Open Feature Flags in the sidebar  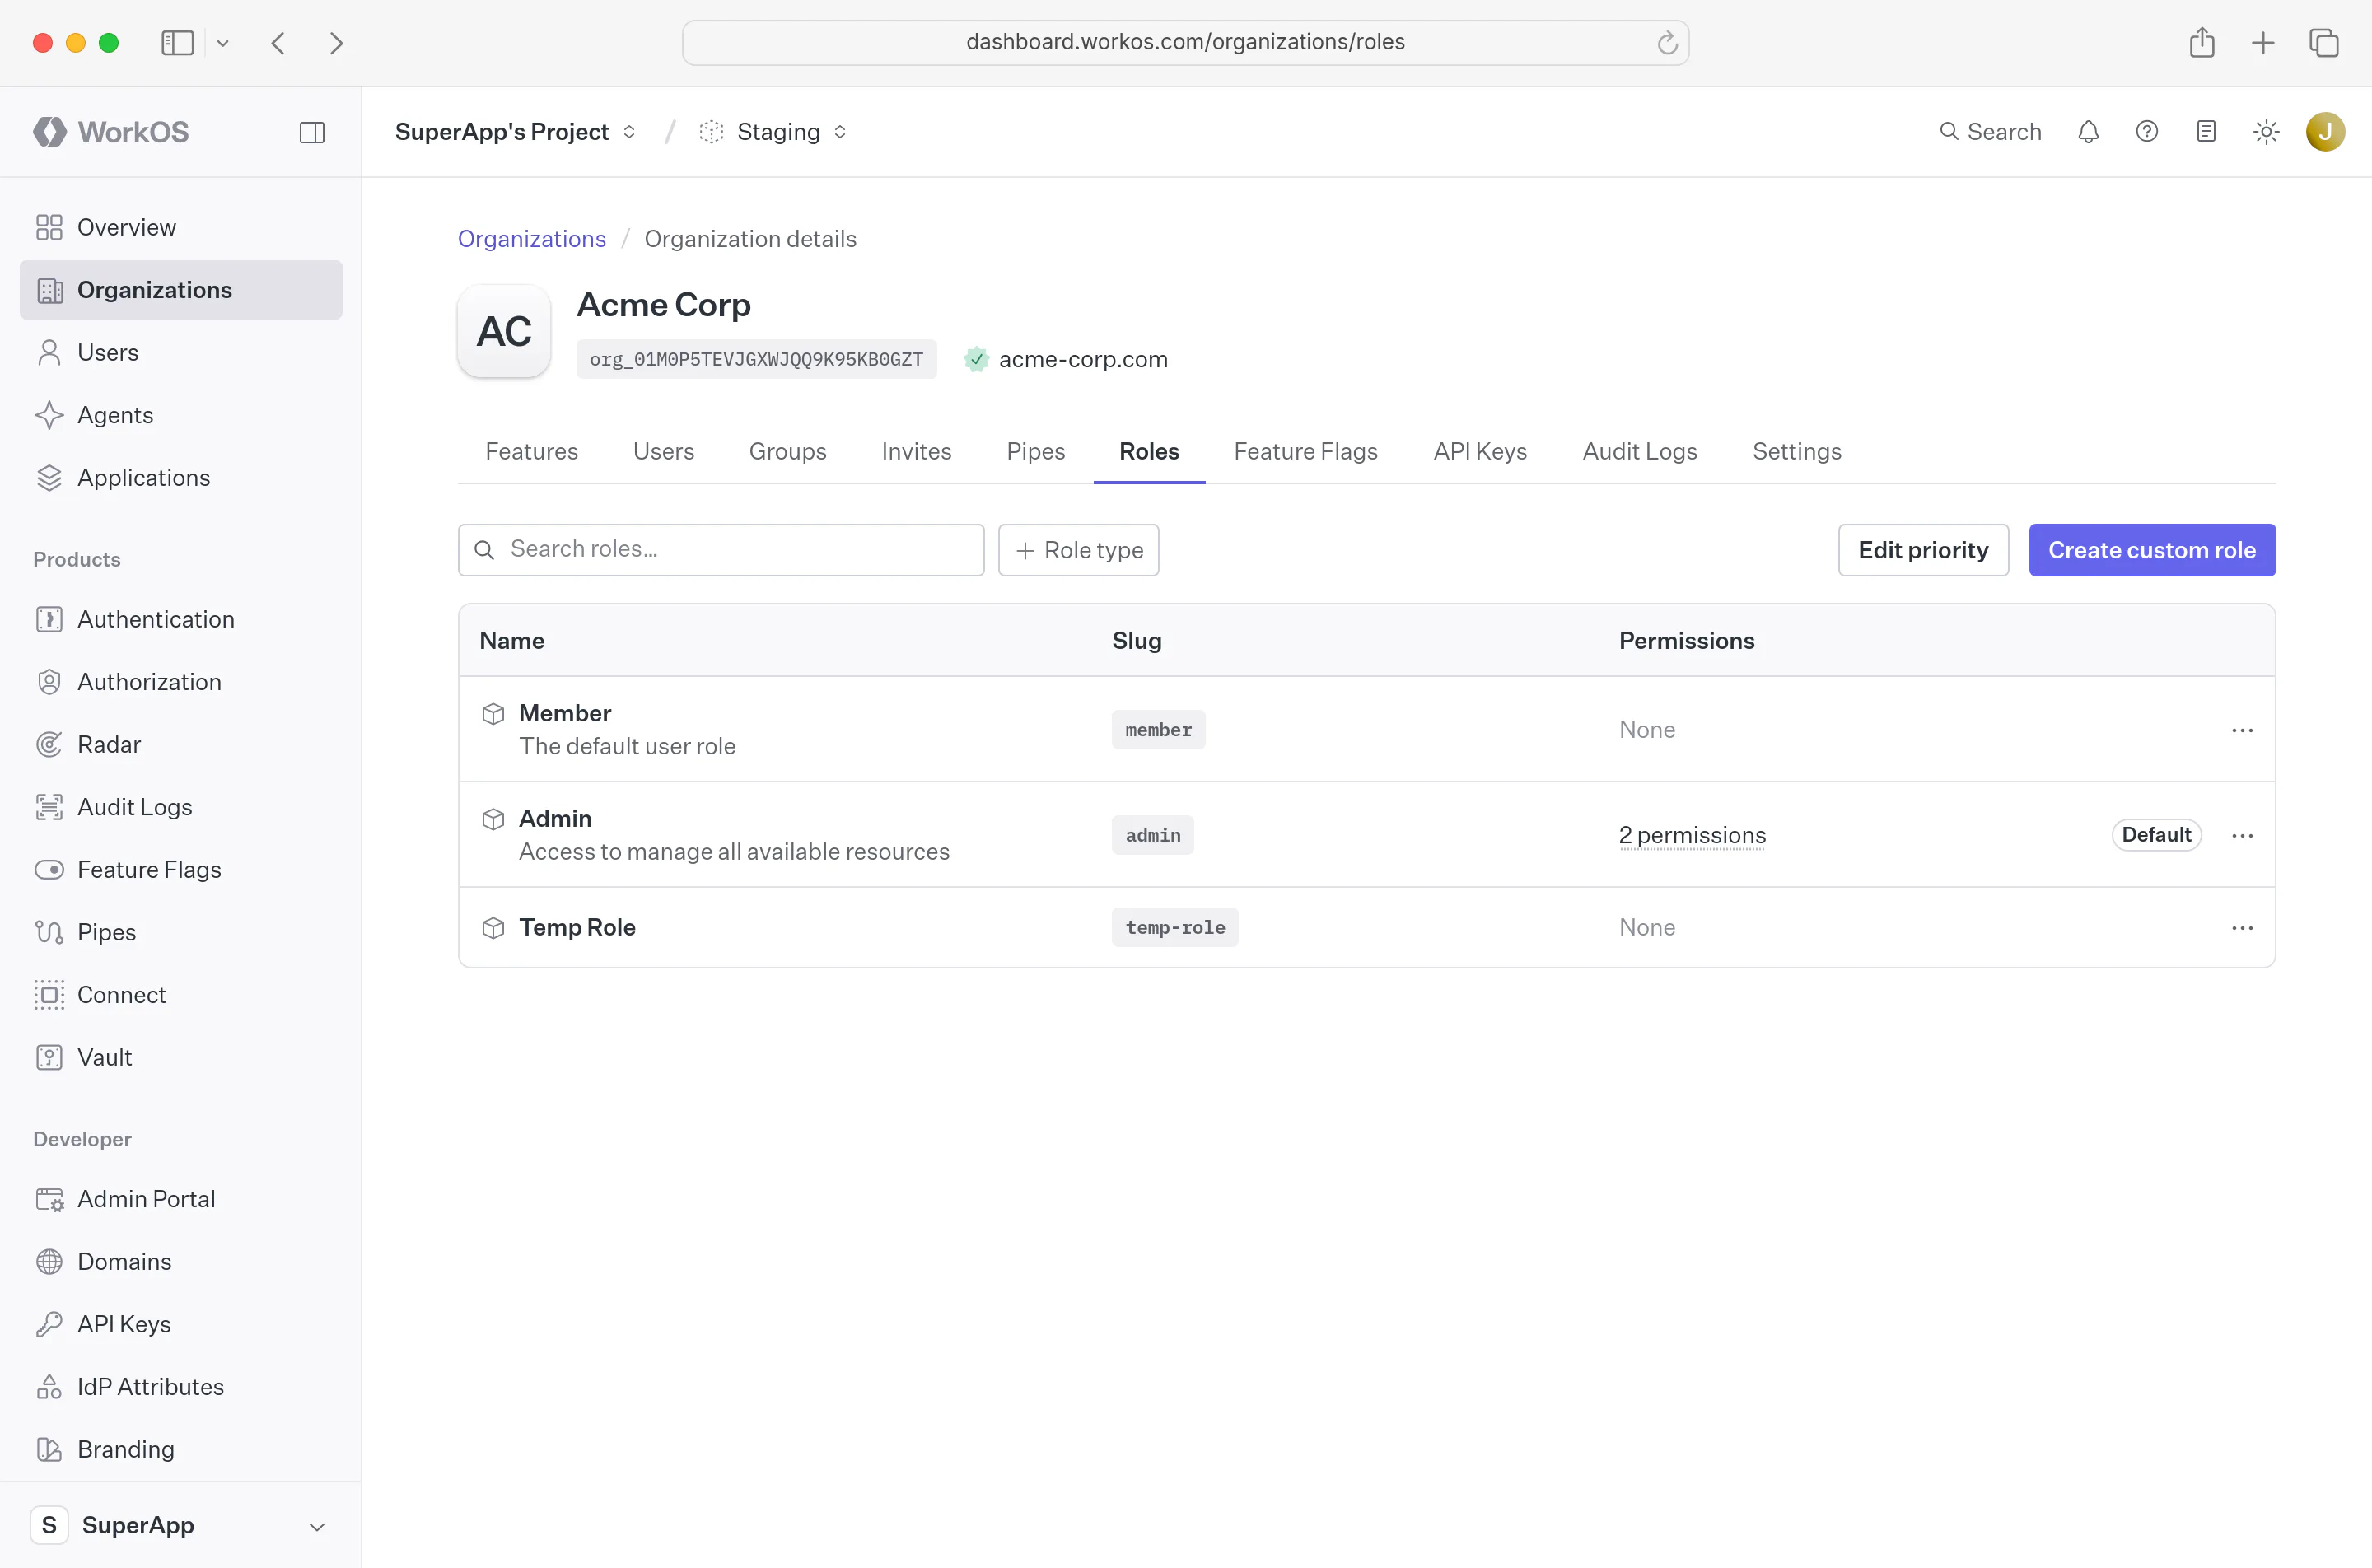[x=181, y=869]
